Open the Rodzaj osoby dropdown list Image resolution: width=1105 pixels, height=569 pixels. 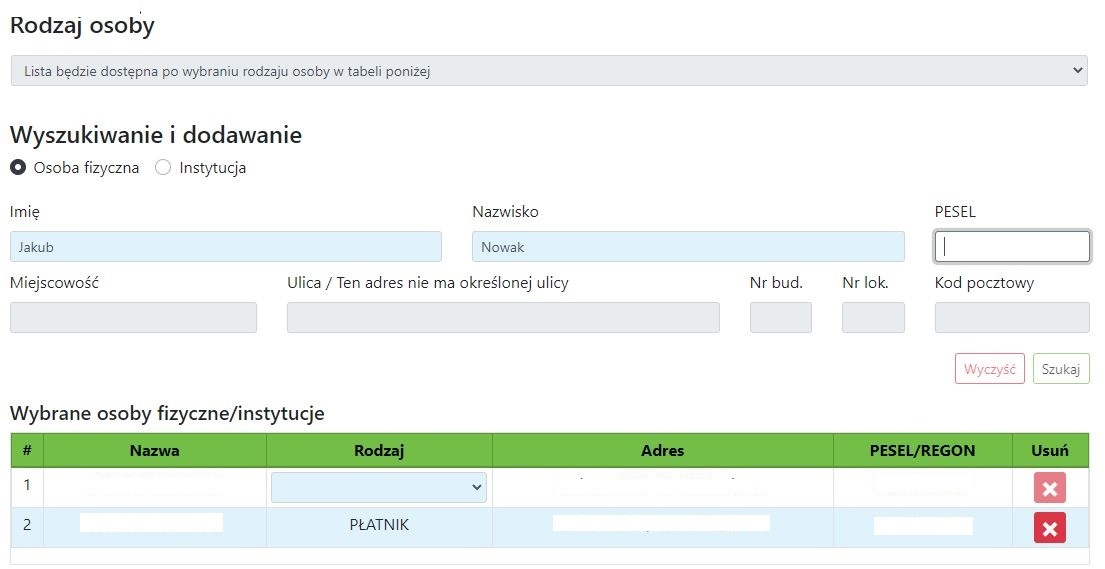point(548,71)
